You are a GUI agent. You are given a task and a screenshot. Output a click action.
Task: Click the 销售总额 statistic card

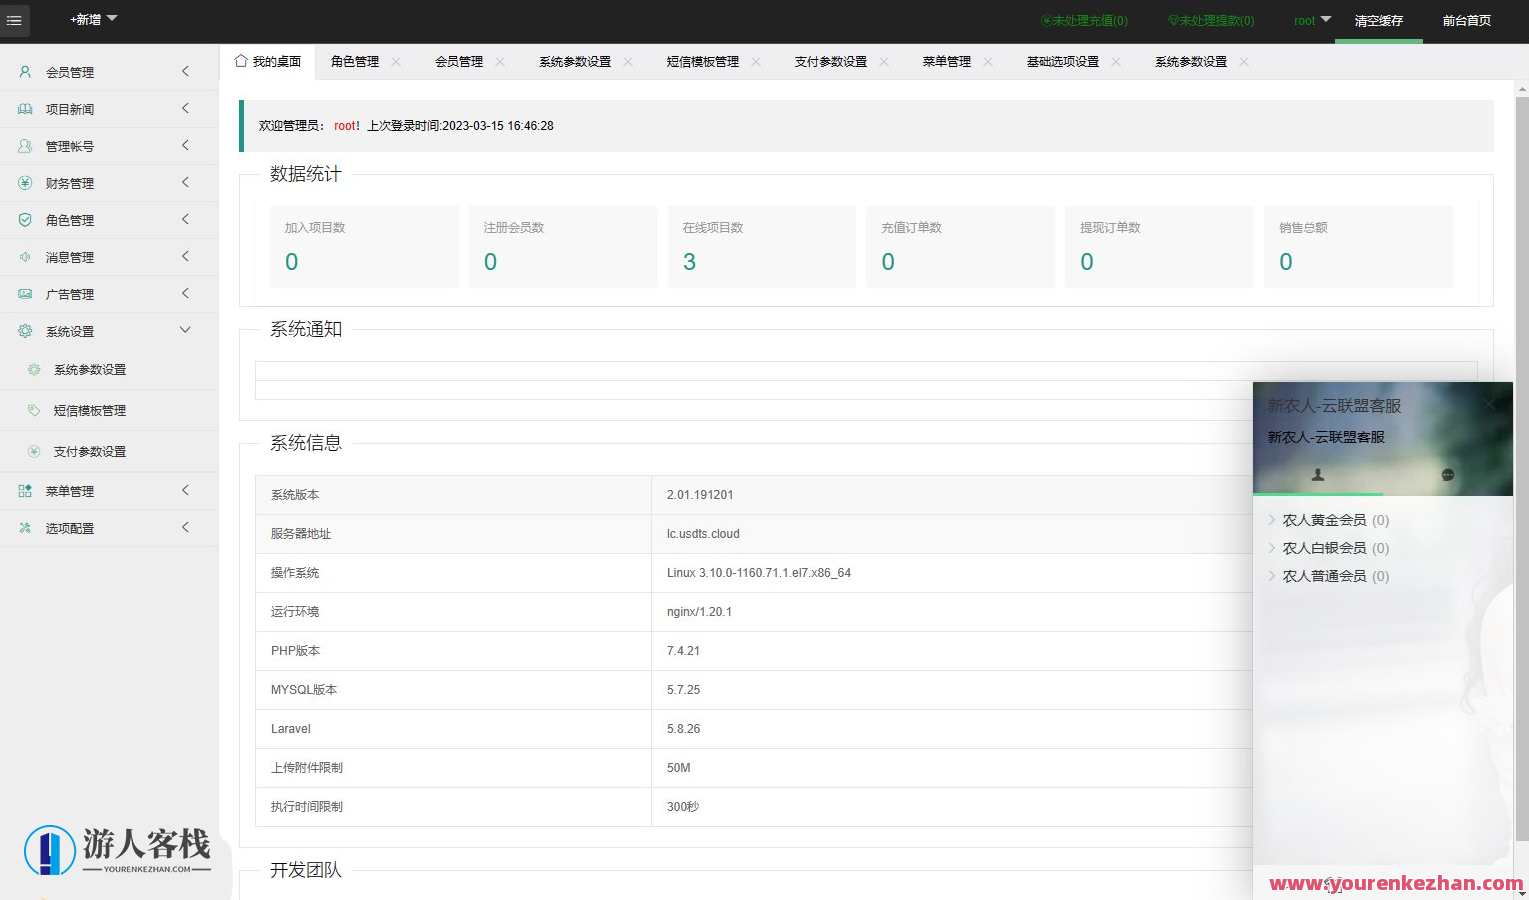click(1358, 247)
